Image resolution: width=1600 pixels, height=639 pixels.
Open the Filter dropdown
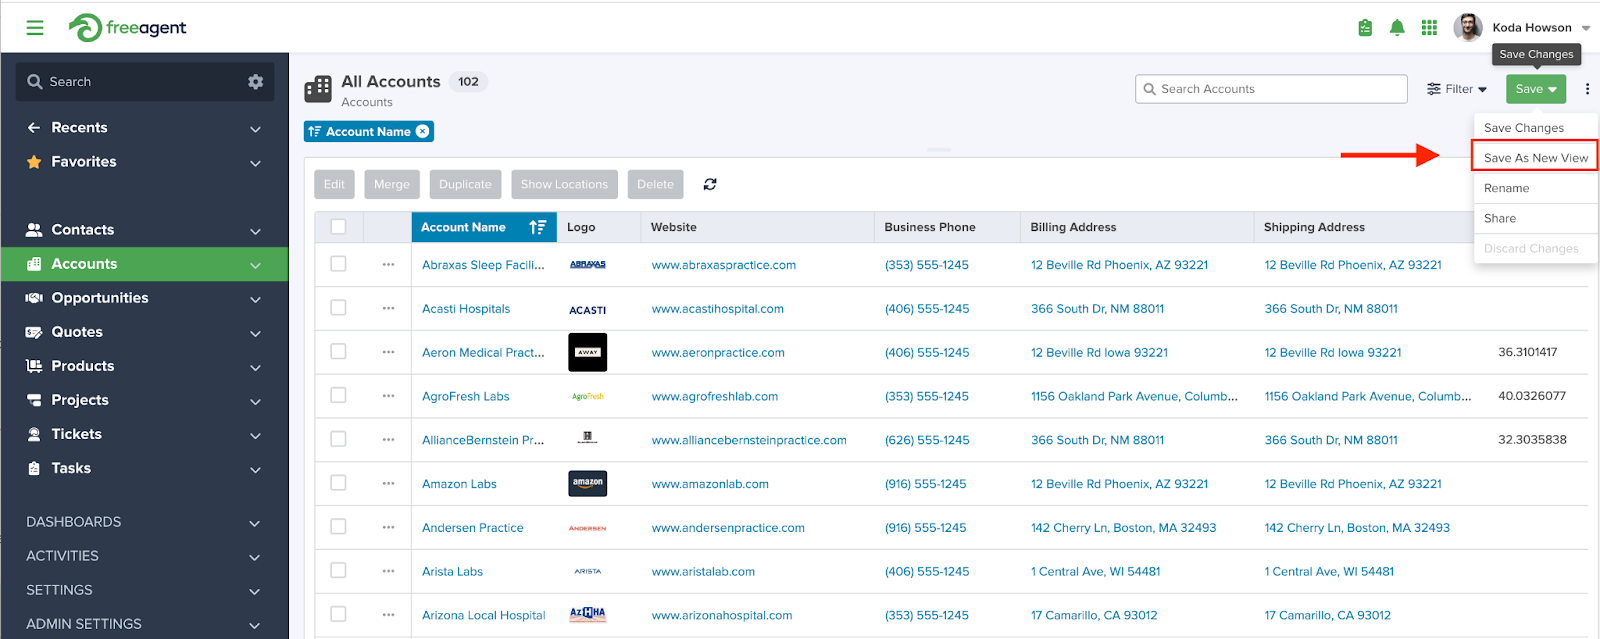(x=1457, y=89)
